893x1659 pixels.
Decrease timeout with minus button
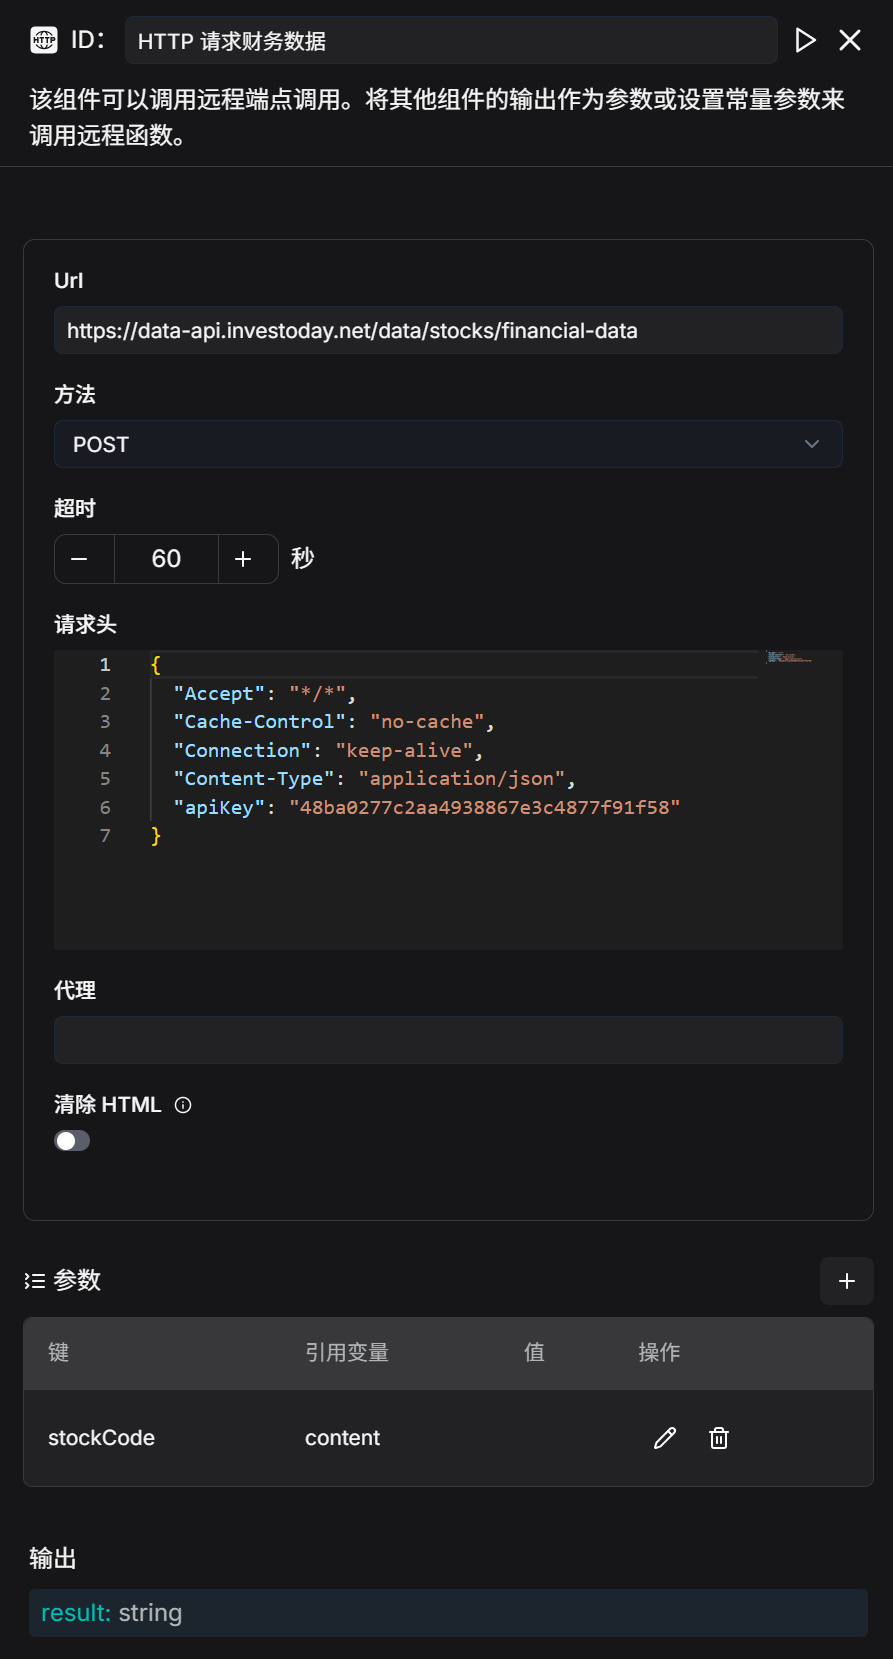[x=80, y=559]
